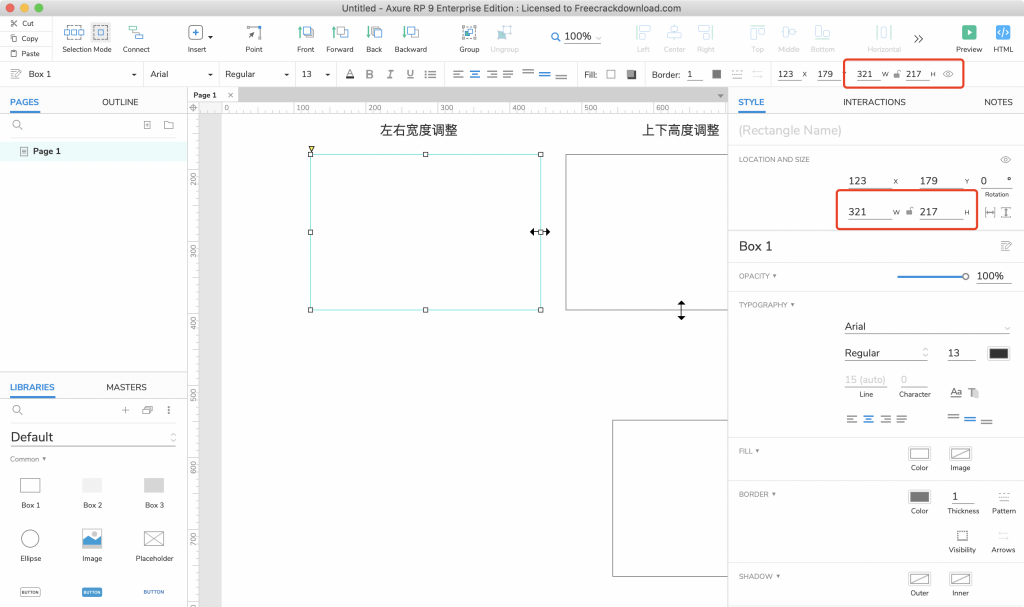The height and width of the screenshot is (607, 1024).
Task: Open the HTML publish icon
Action: [1002, 33]
